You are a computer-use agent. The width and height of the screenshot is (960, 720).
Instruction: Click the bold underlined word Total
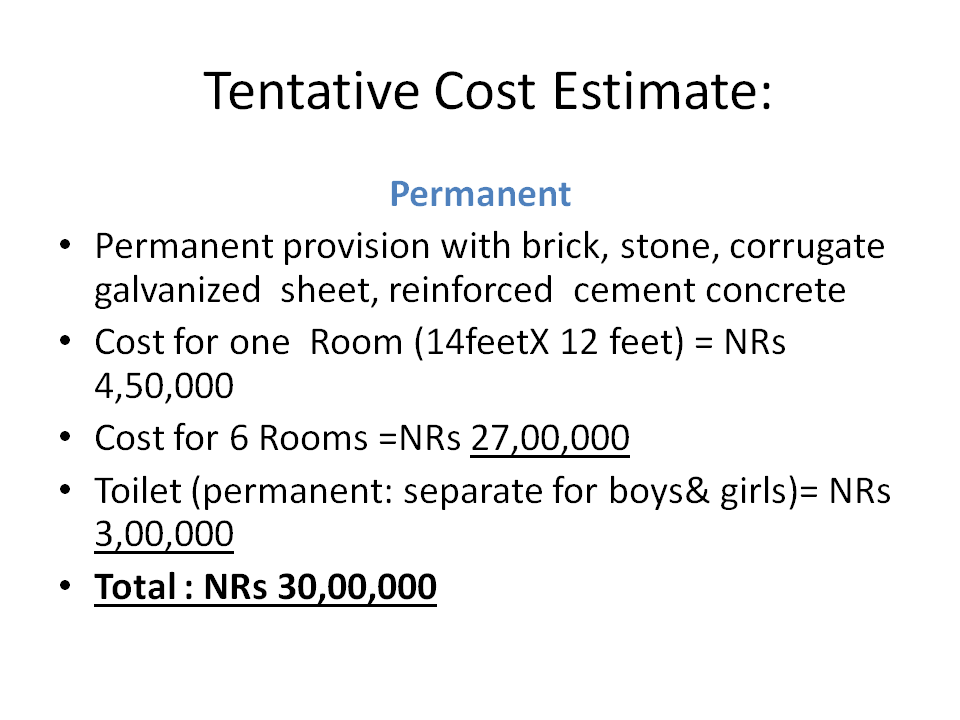[x=135, y=587]
